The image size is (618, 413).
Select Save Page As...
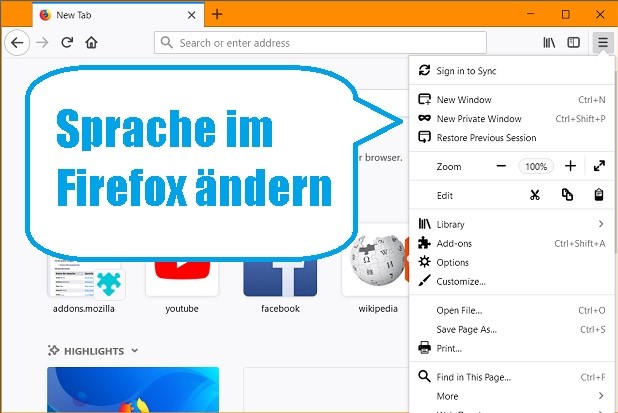click(x=512, y=329)
